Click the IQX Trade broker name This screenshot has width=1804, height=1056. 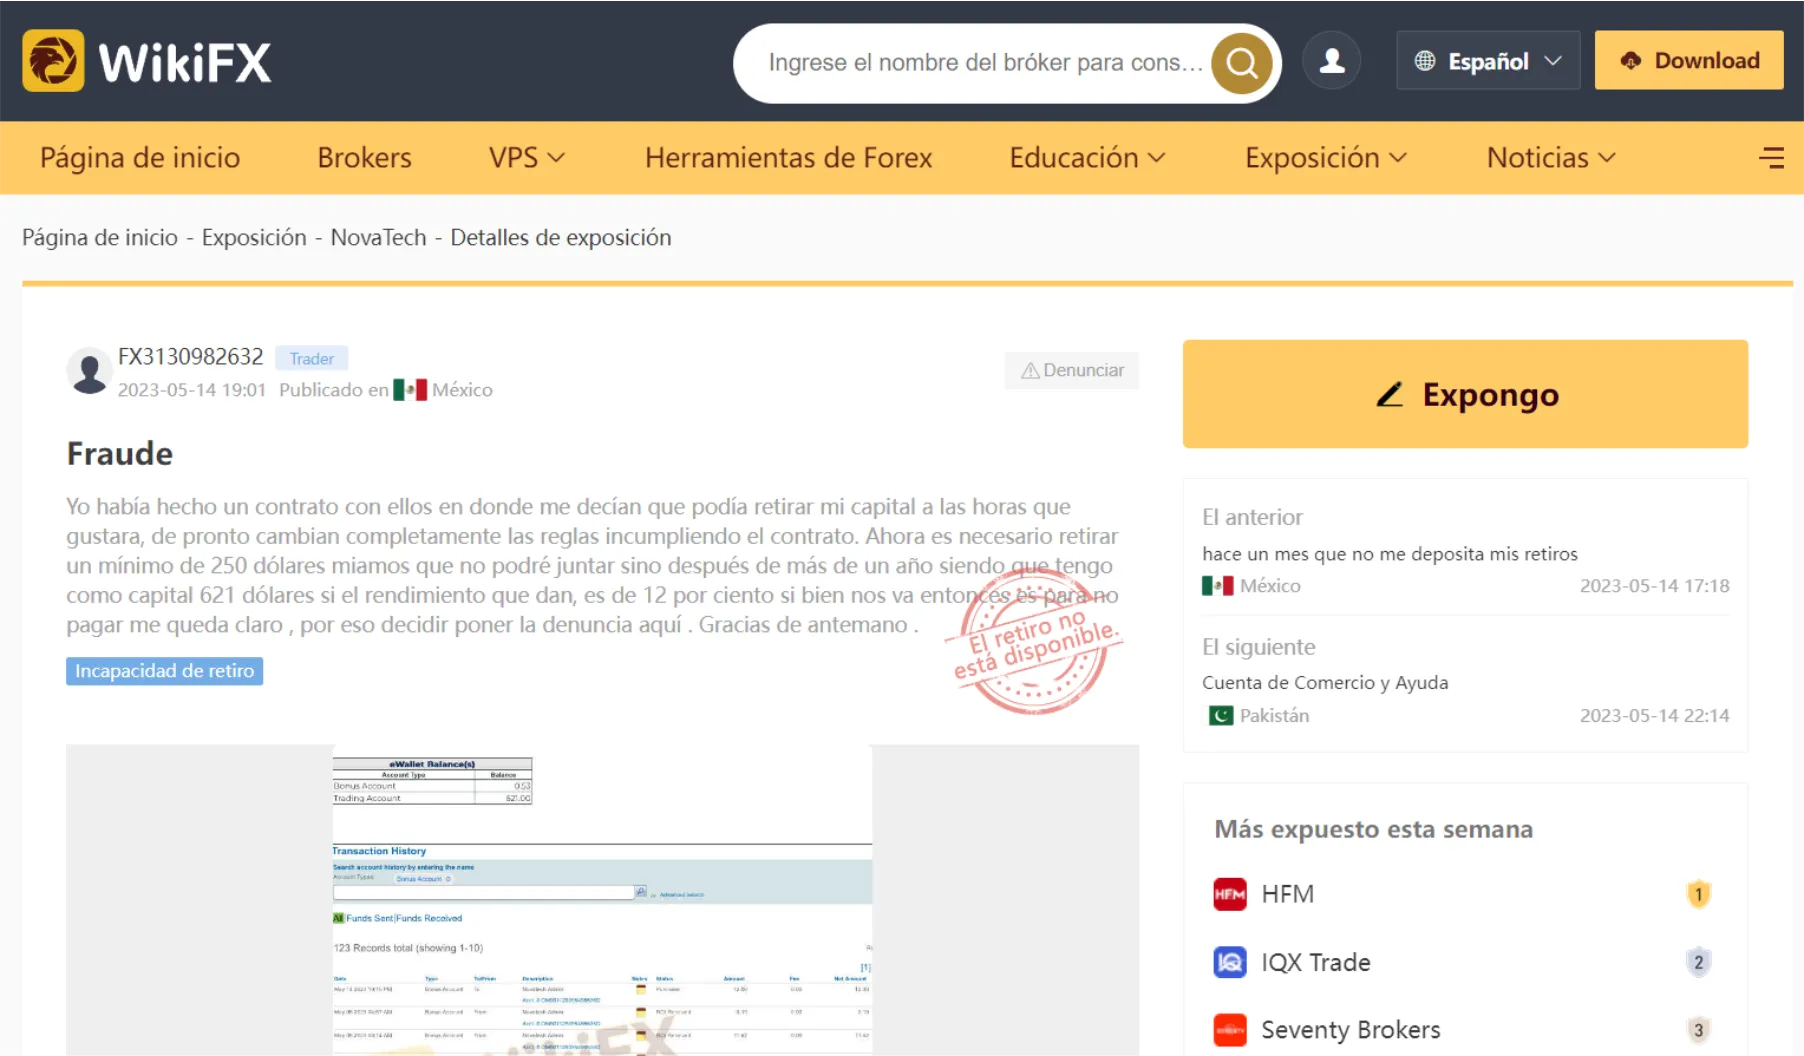[1316, 962]
